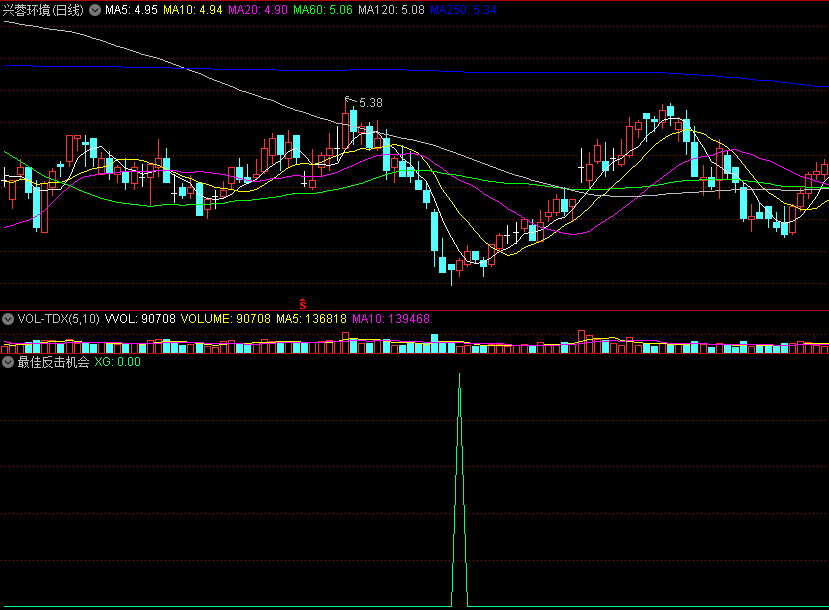
Task: Select the MA5: 4.95 indicator value
Action: tap(131, 10)
